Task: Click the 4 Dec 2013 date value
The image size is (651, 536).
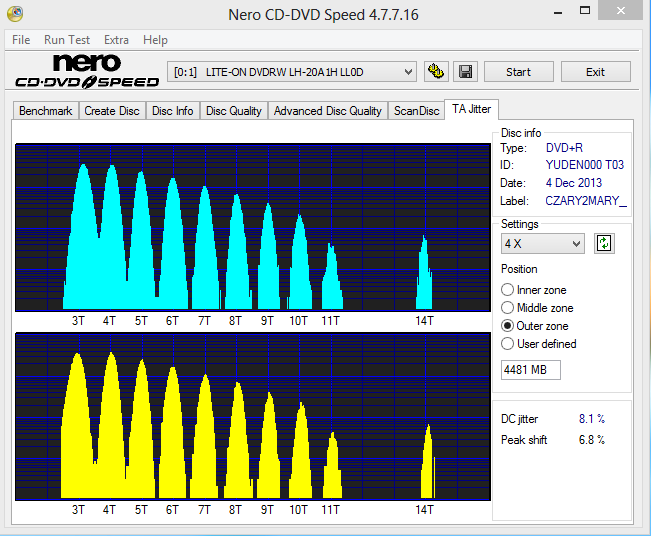Action: click(574, 183)
